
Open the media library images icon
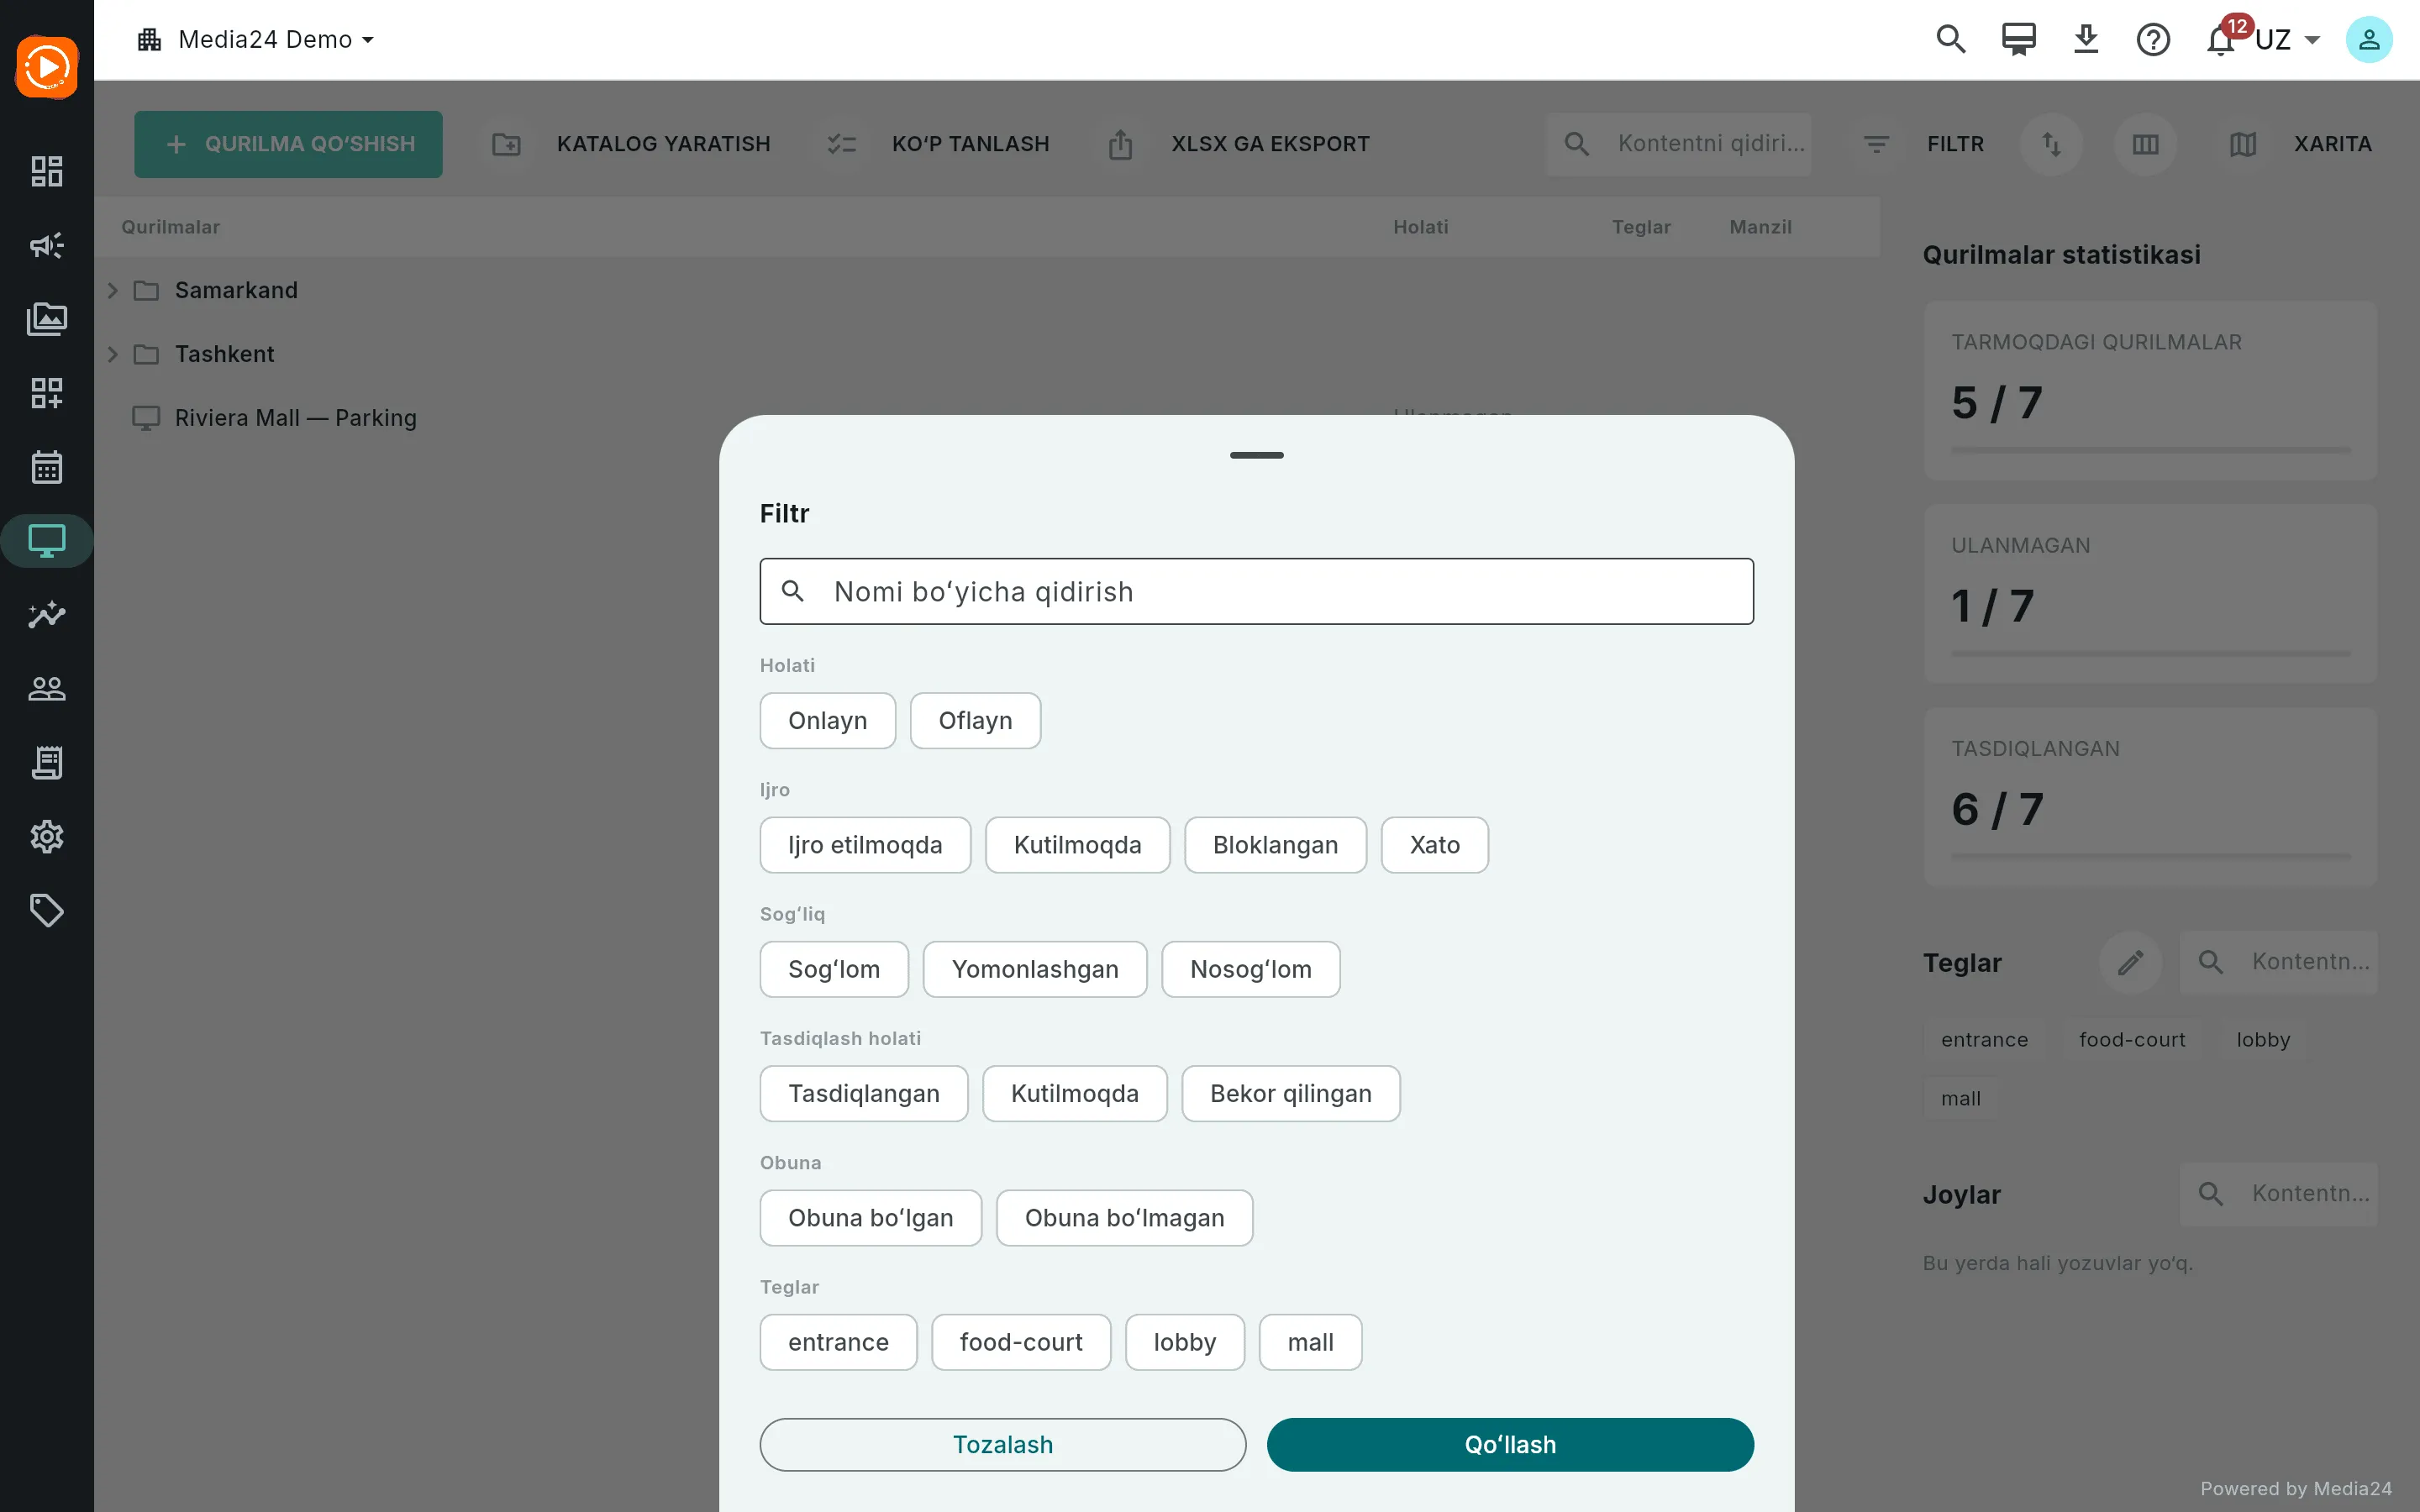47,319
